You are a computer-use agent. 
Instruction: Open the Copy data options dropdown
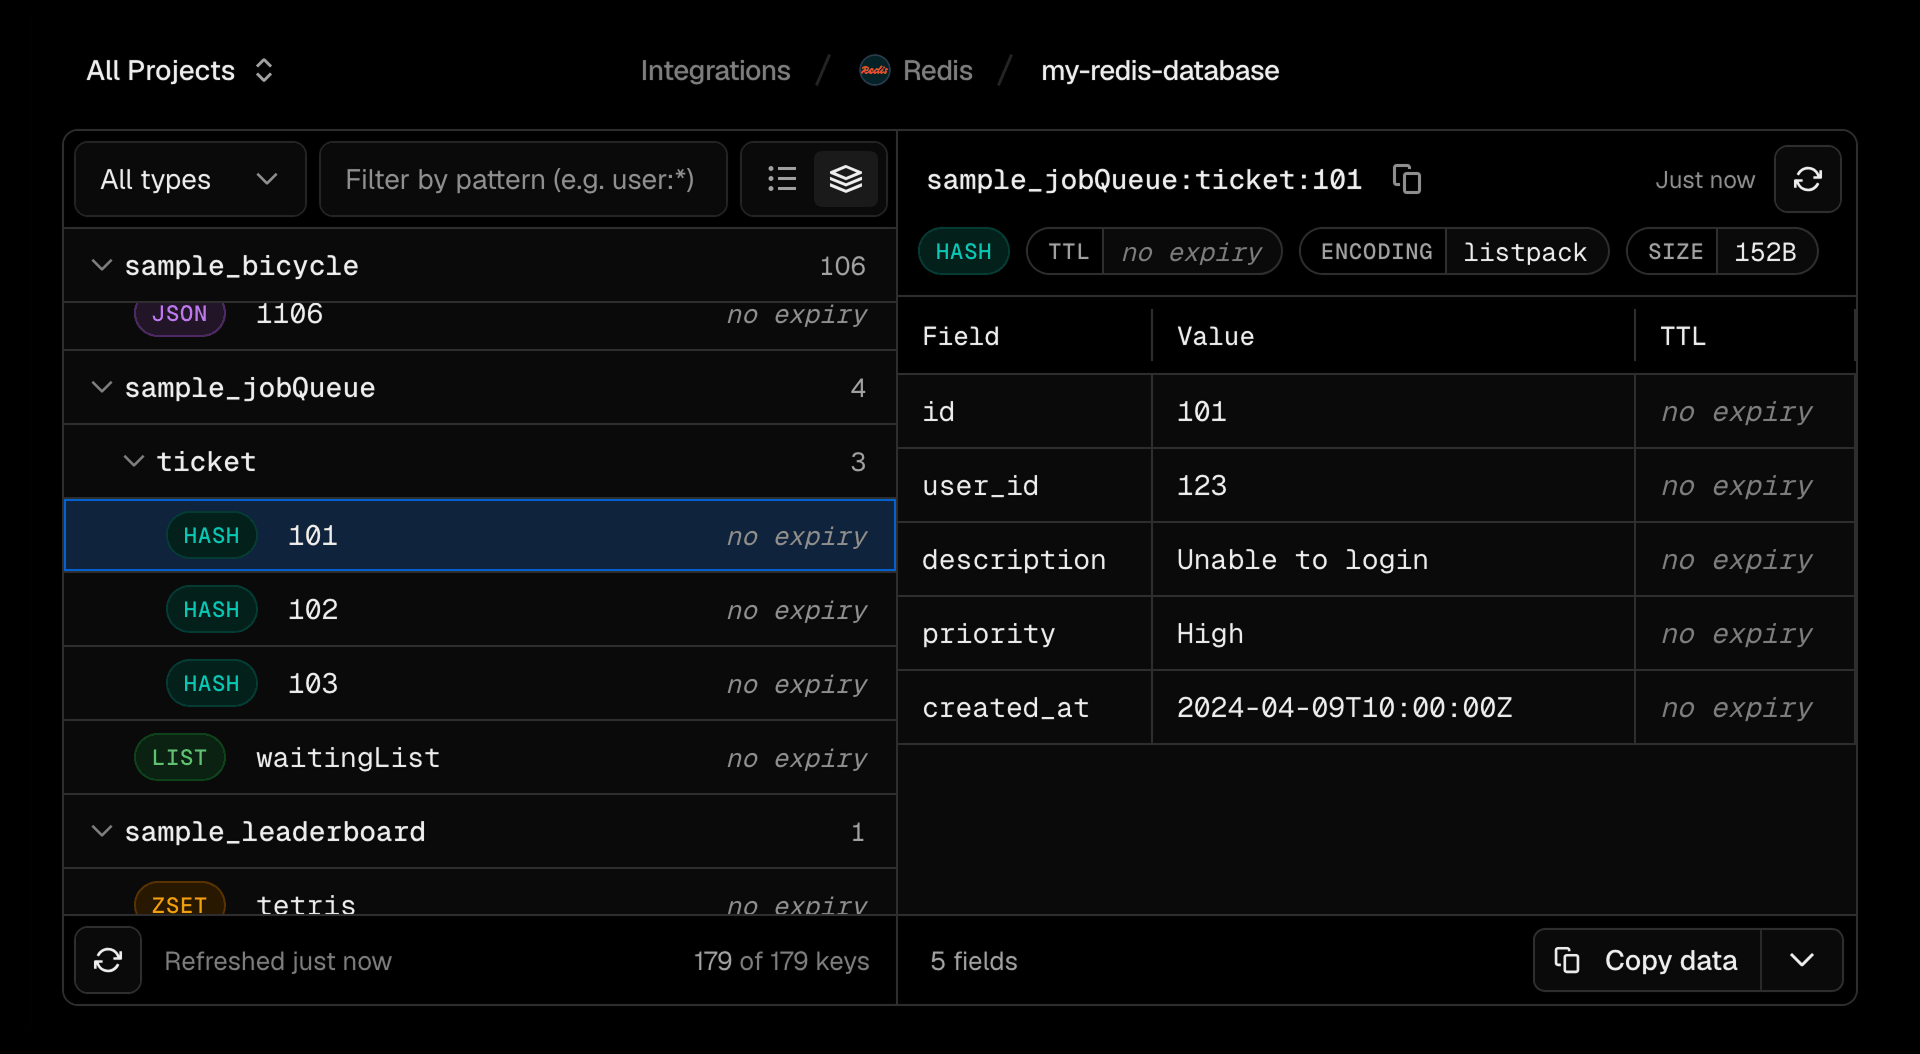tap(1802, 960)
